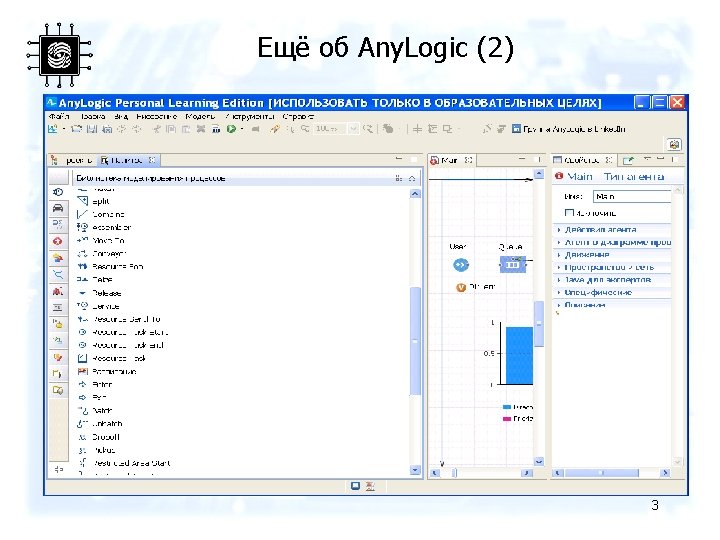Select the Batch block
Image resolution: width=720 pixels, height=540 pixels.
click(x=95, y=411)
